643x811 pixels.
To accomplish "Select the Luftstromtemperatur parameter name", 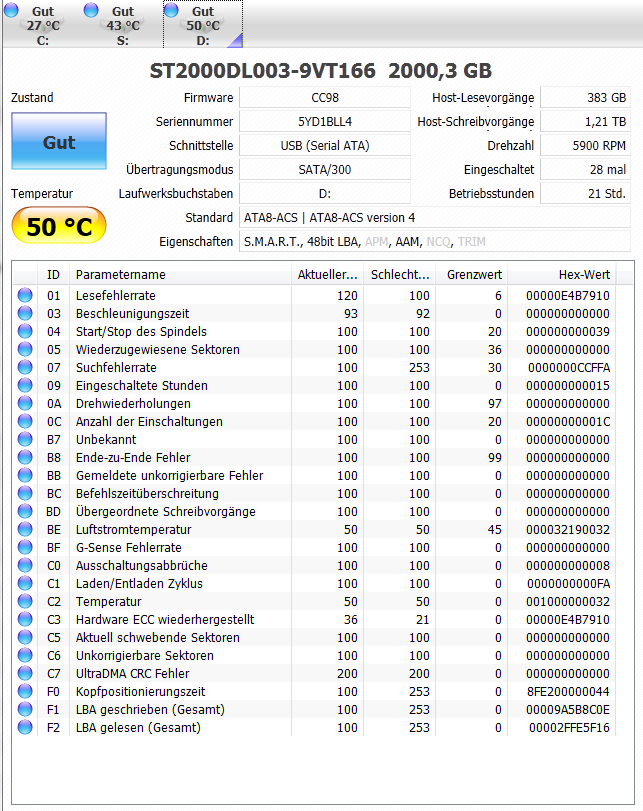I will tap(133, 529).
